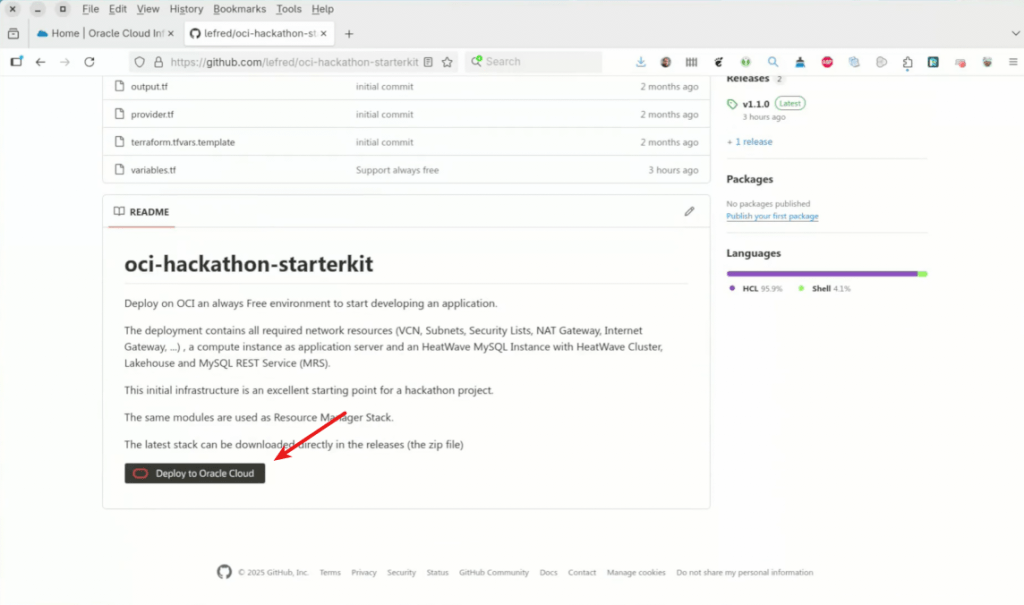The height and width of the screenshot is (605, 1024).
Task: Click the HCL language entry
Action: click(756, 288)
